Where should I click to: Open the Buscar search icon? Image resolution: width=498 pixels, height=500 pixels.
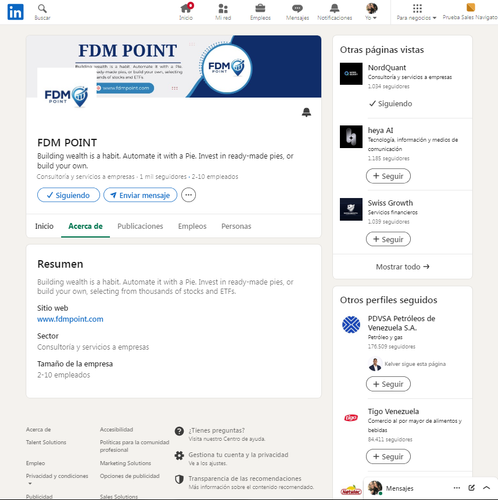42,12
